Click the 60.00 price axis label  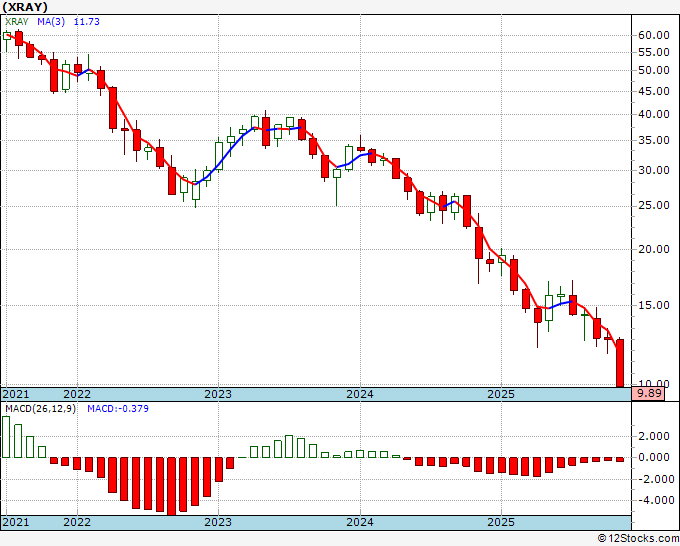(654, 35)
